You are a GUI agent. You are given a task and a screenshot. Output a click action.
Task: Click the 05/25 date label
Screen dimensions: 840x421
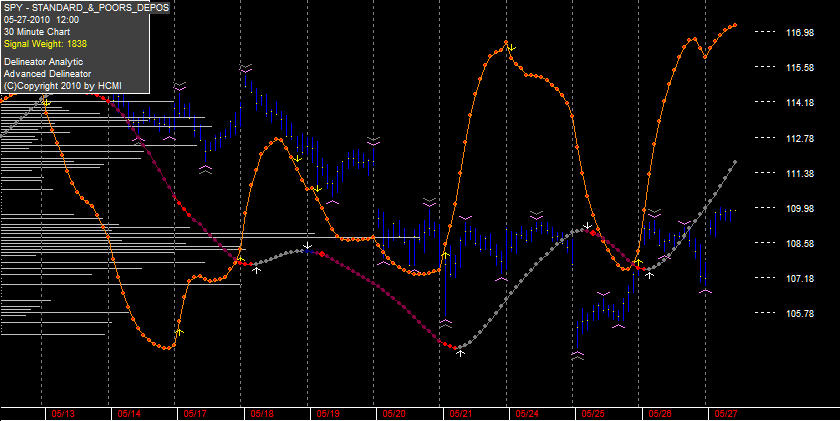(x=593, y=414)
